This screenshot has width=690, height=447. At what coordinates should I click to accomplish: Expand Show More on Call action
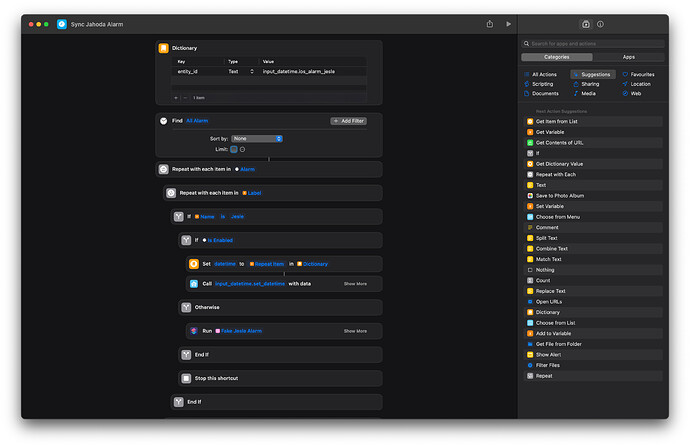355,284
